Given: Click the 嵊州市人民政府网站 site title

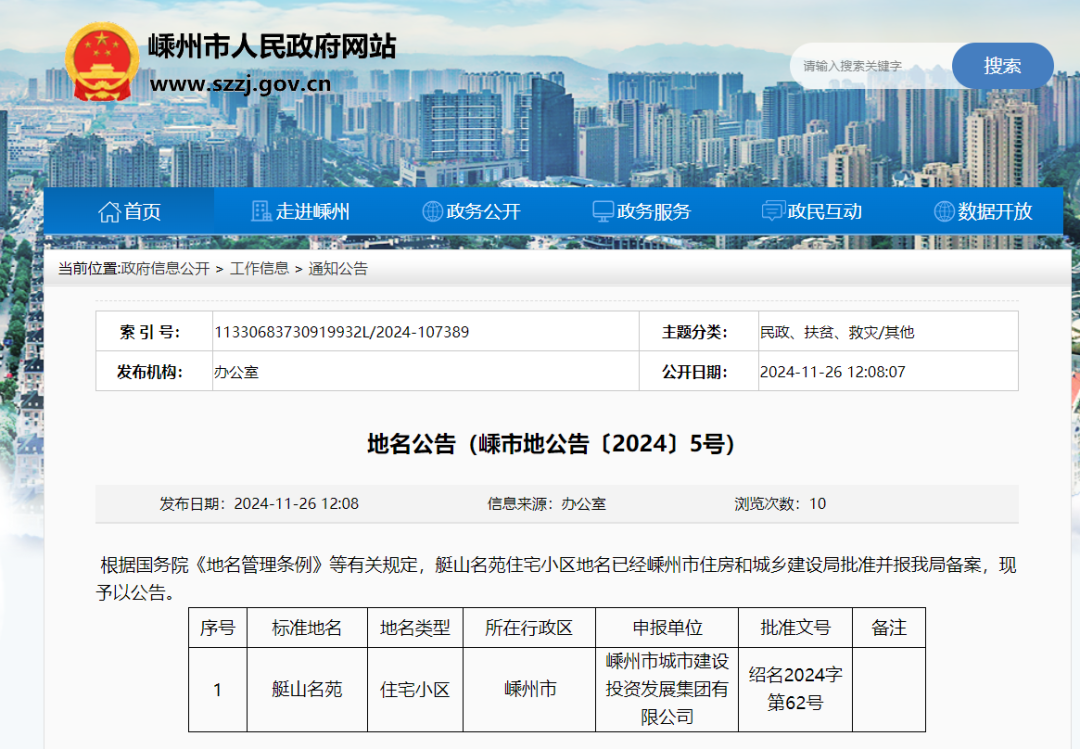Looking at the screenshot, I should coord(272,46).
